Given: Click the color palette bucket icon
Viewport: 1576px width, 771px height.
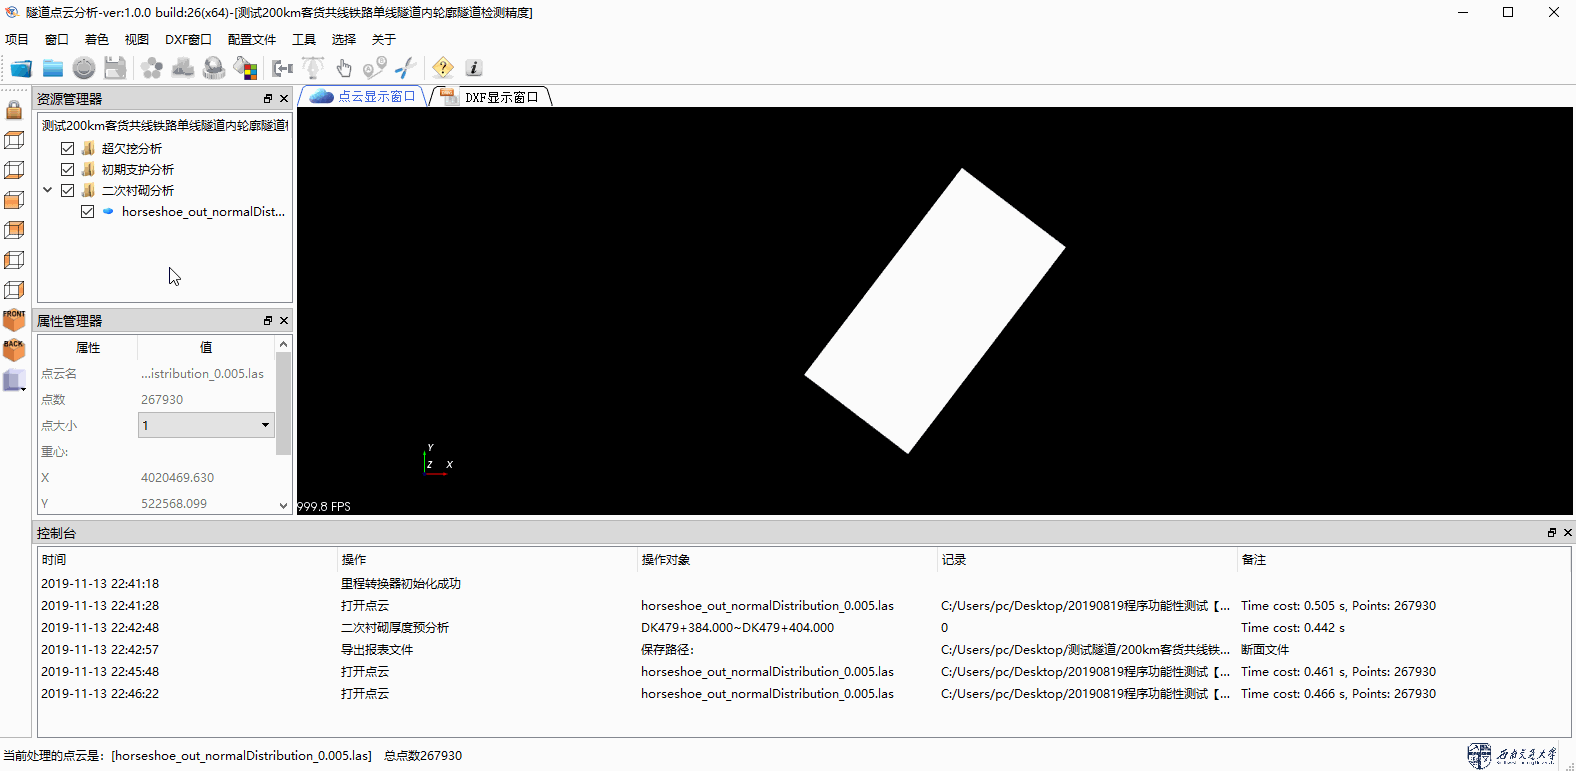Looking at the screenshot, I should (245, 68).
